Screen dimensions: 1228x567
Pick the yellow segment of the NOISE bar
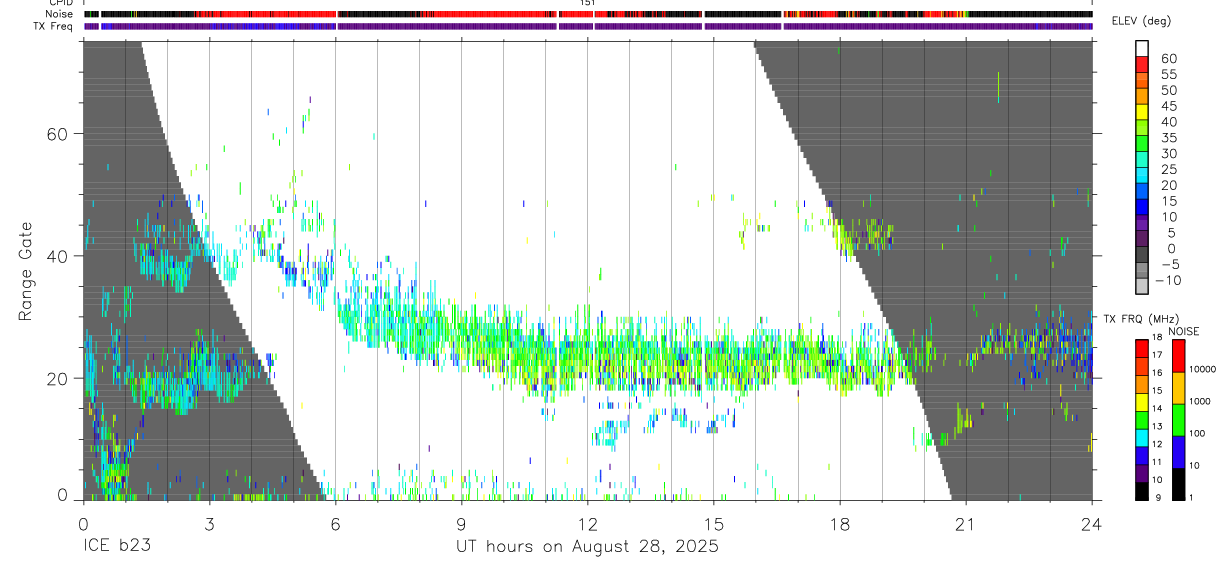point(1179,388)
